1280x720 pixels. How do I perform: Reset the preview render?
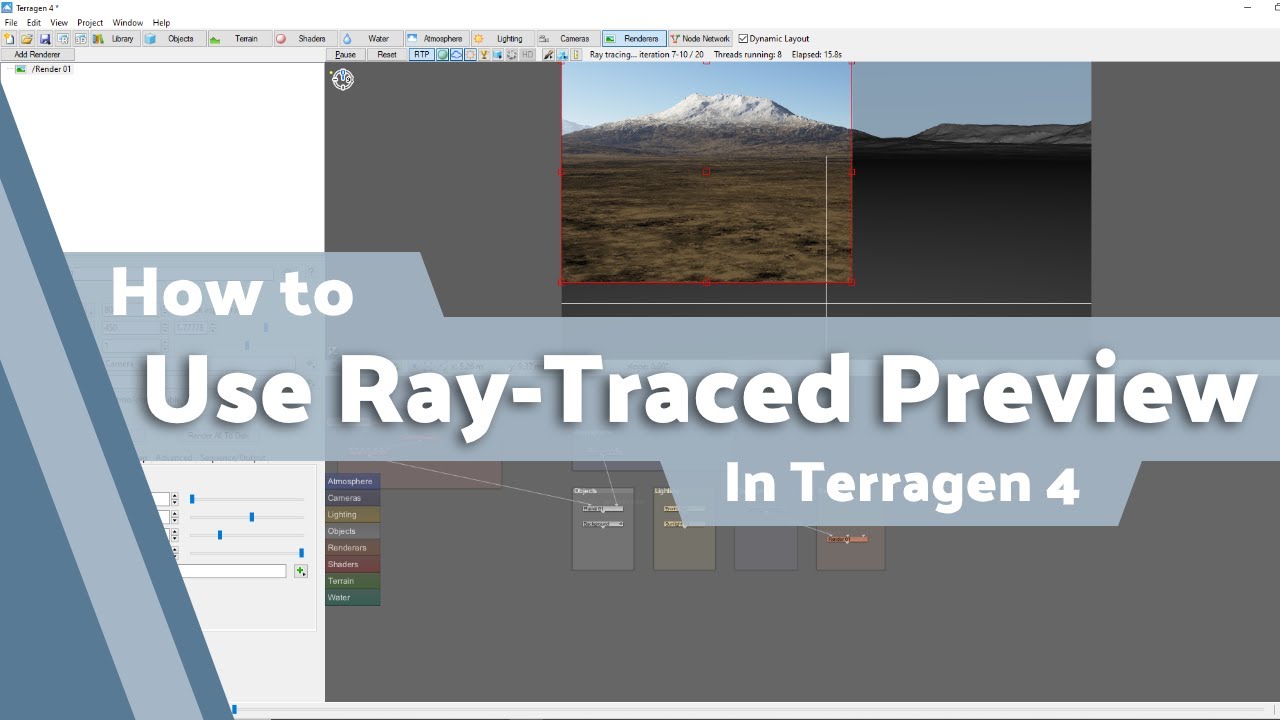pos(387,55)
